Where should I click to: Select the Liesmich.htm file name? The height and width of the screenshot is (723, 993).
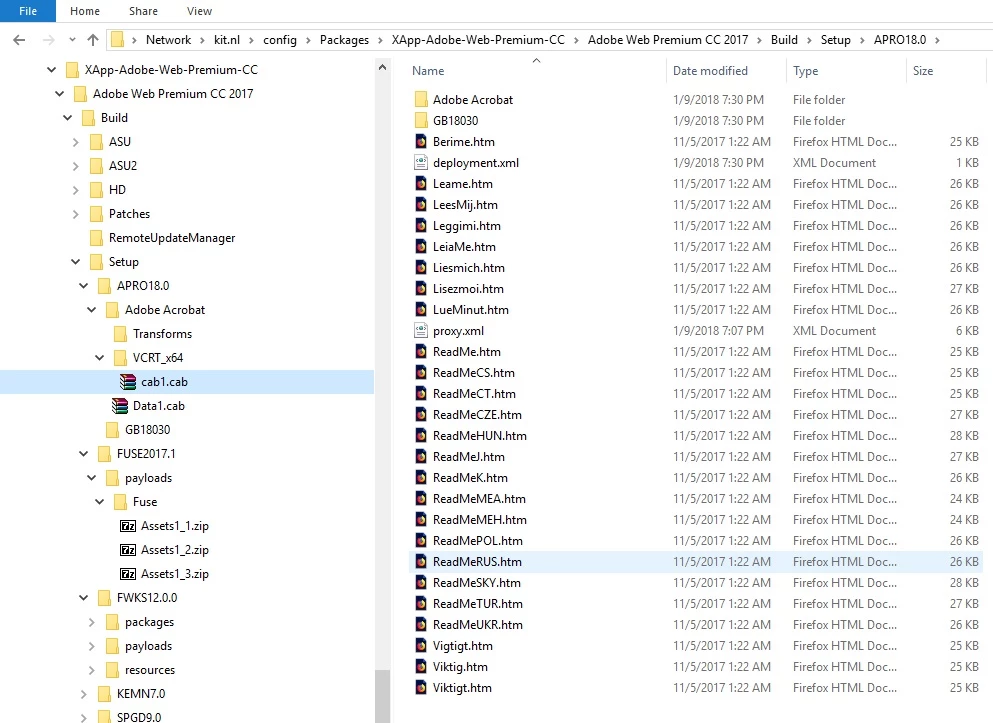point(469,268)
